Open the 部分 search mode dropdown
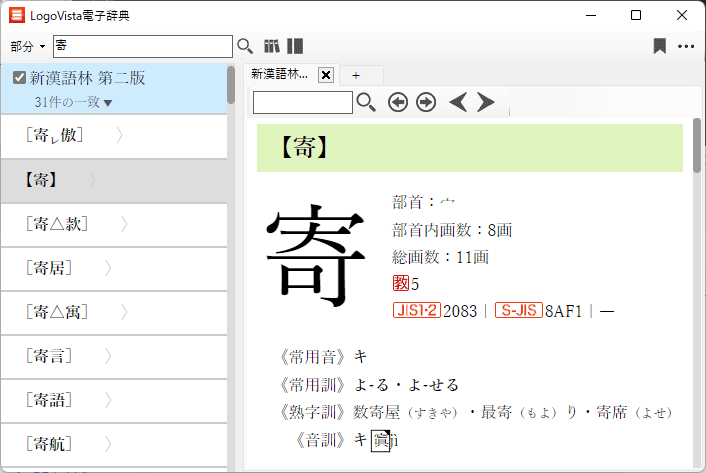 (x=29, y=46)
